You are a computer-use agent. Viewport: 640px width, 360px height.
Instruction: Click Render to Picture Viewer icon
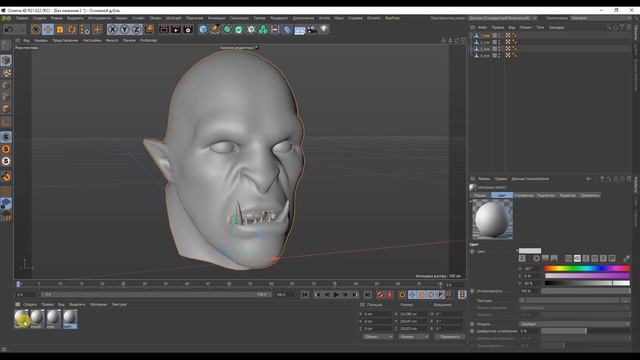click(176, 29)
